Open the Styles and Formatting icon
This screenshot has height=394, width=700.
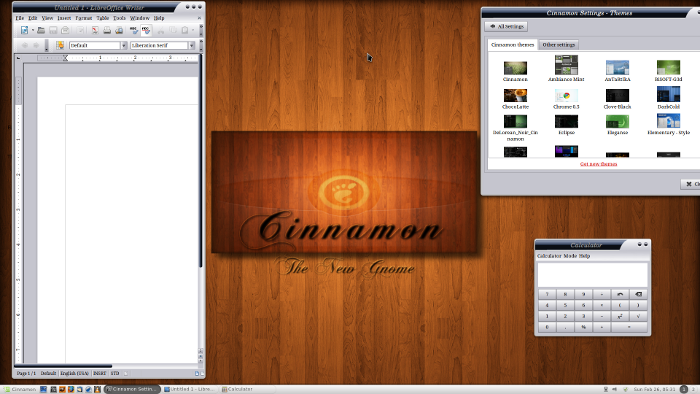(59, 45)
